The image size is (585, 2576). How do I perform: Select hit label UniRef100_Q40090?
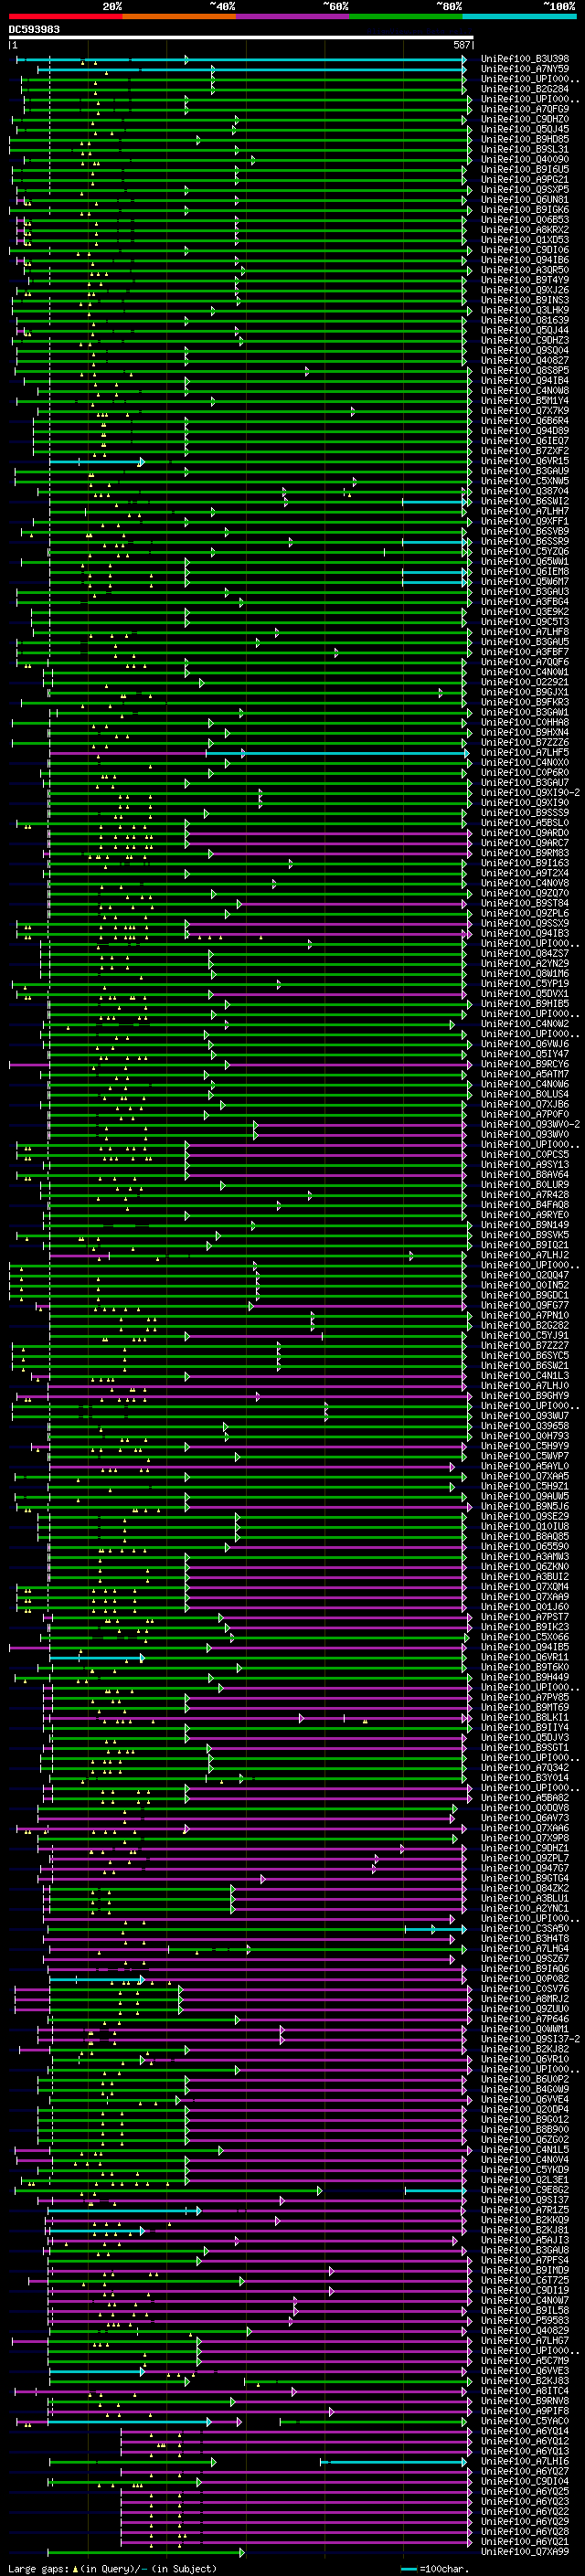point(525,159)
